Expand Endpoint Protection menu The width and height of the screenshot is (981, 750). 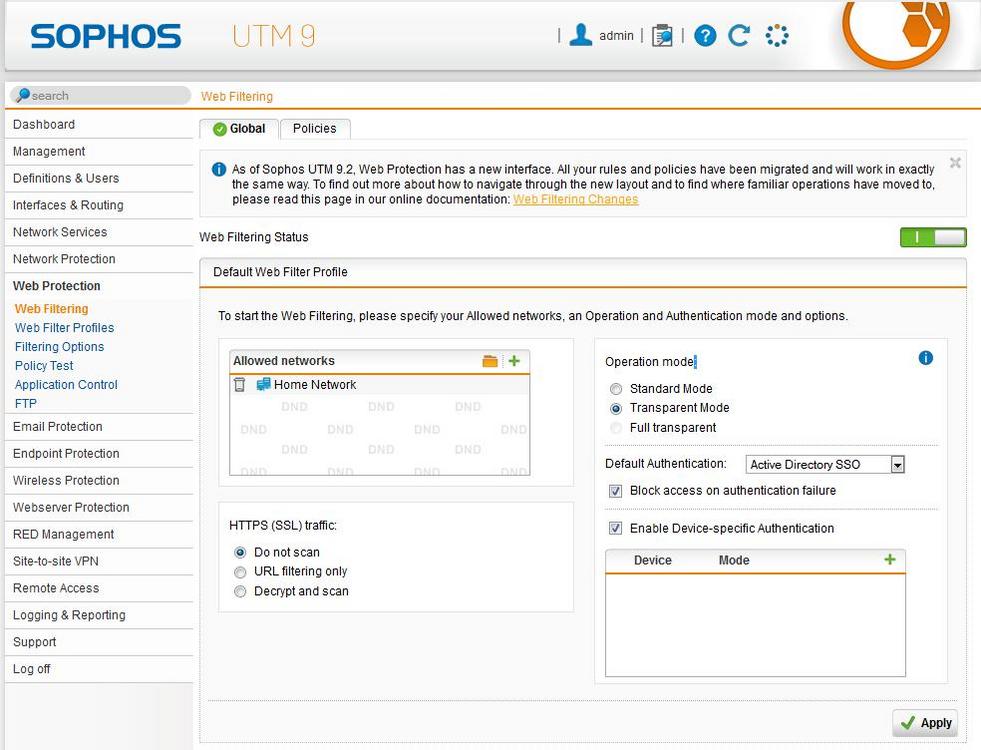[x=99, y=454]
